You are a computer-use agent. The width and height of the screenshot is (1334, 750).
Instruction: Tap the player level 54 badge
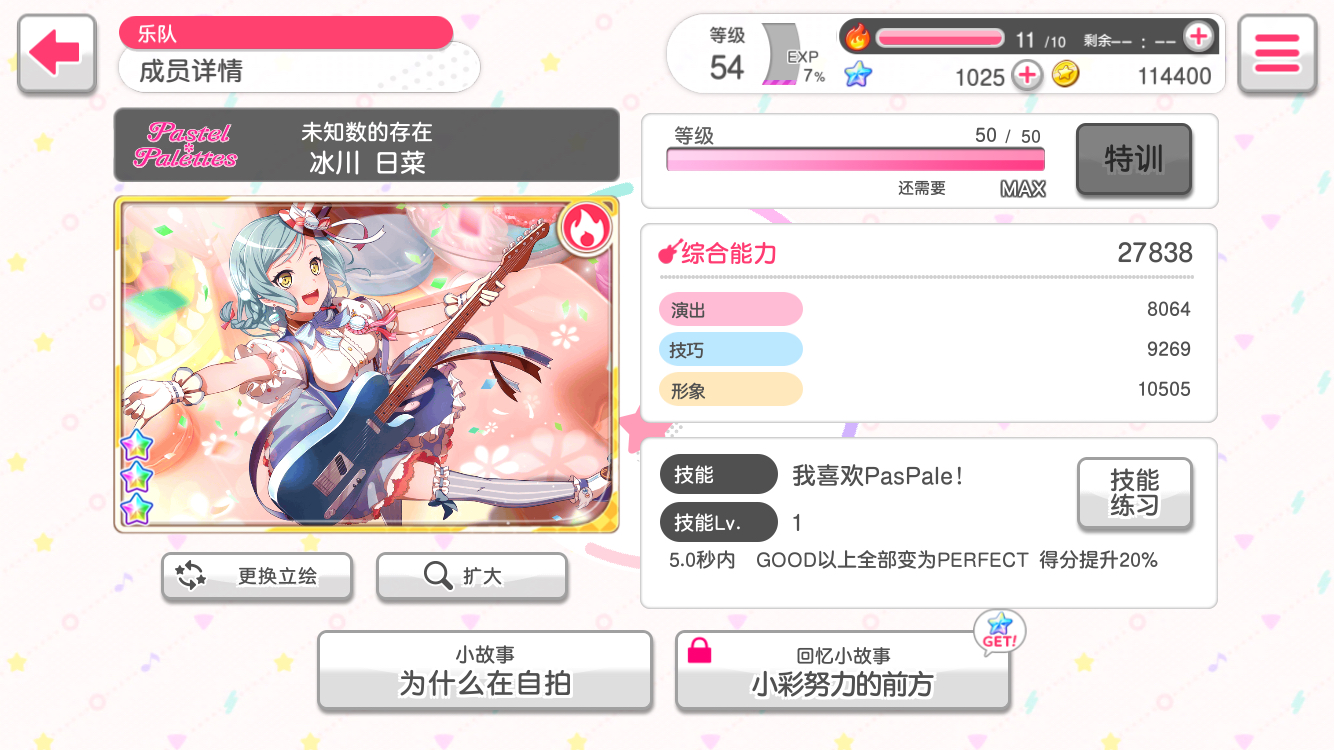[728, 55]
